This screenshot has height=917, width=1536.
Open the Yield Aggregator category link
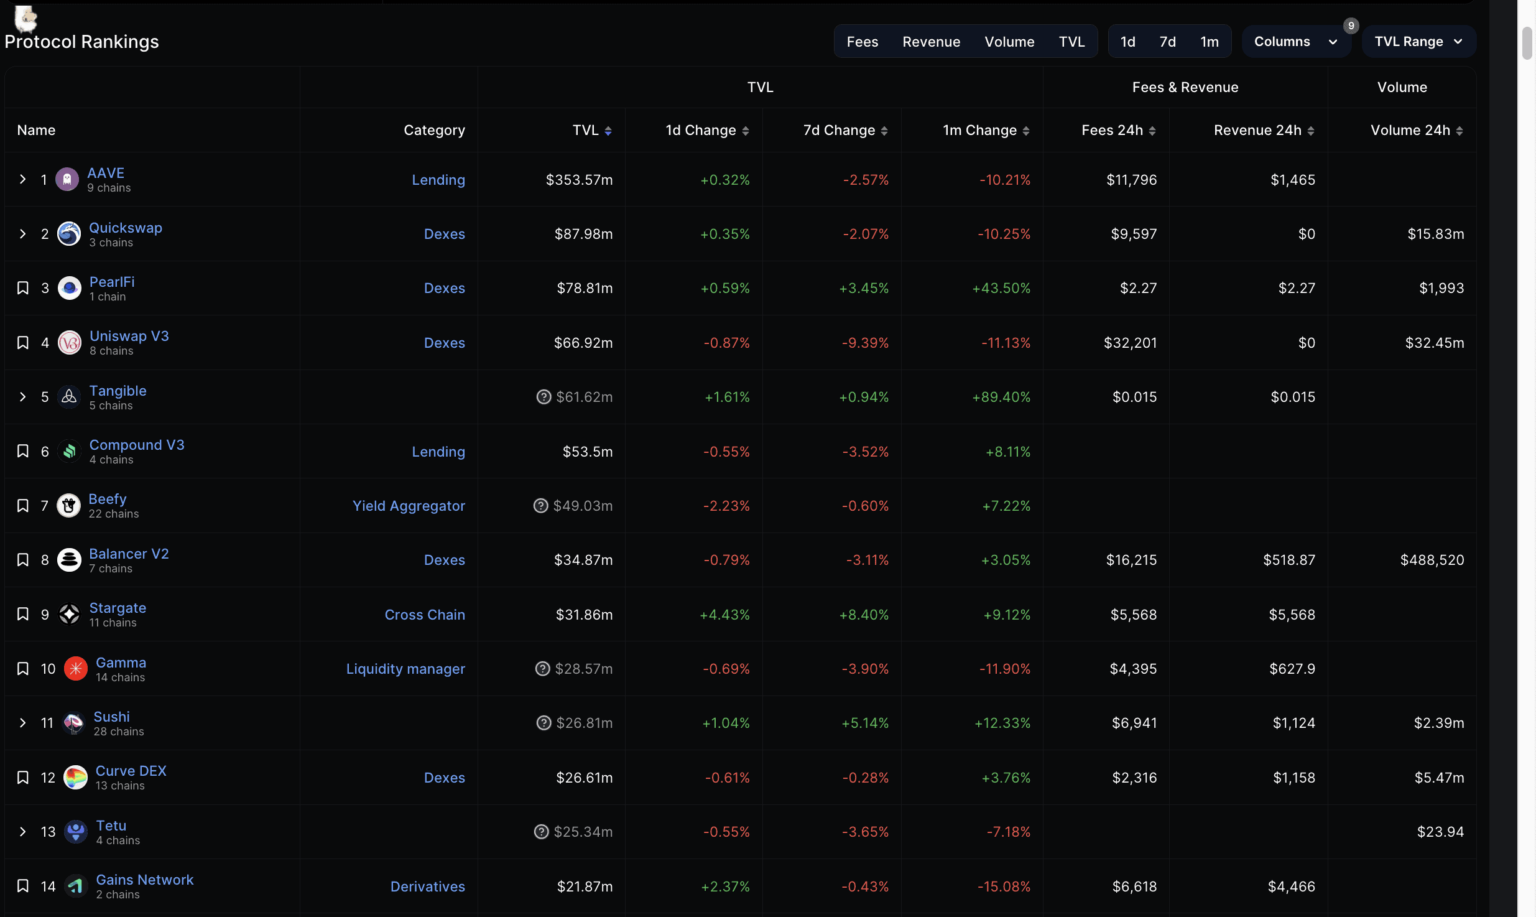click(409, 506)
